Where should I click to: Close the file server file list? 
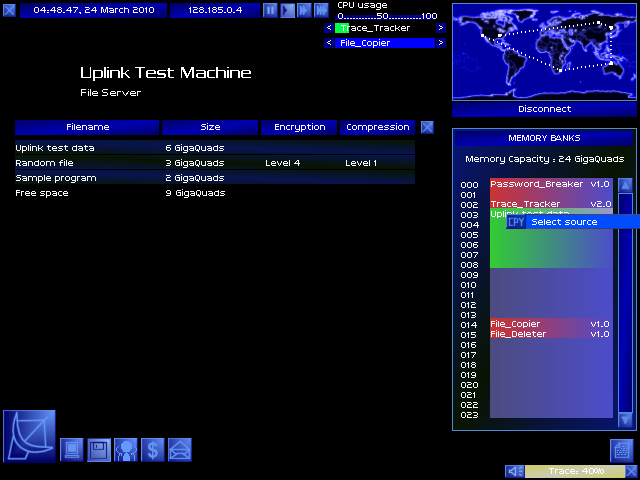(427, 127)
